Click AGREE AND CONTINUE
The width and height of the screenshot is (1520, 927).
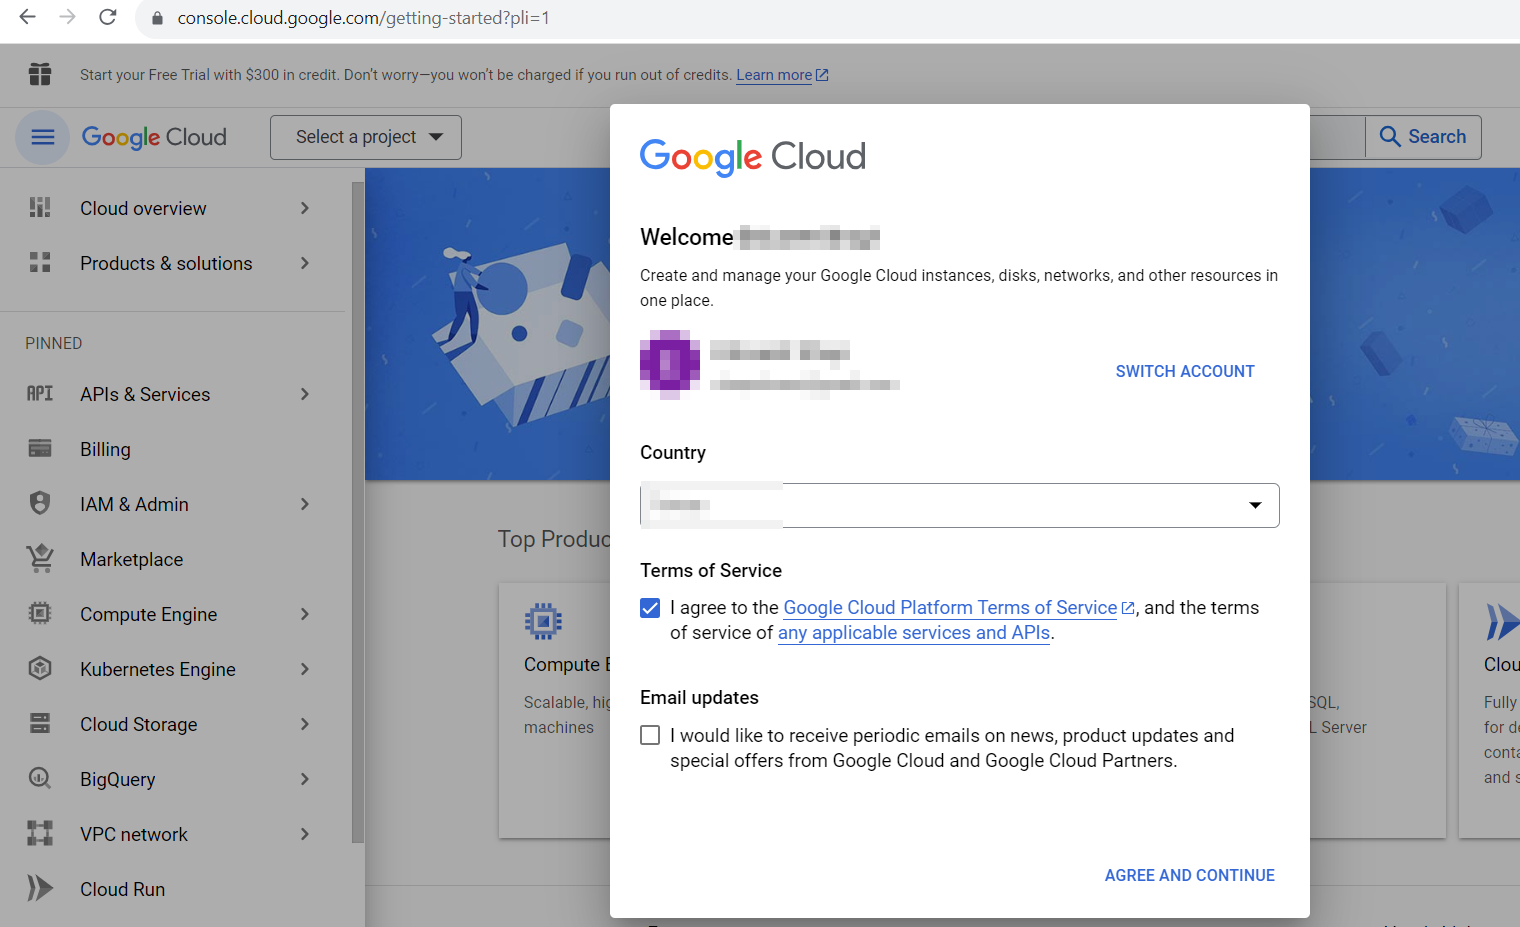coord(1189,875)
